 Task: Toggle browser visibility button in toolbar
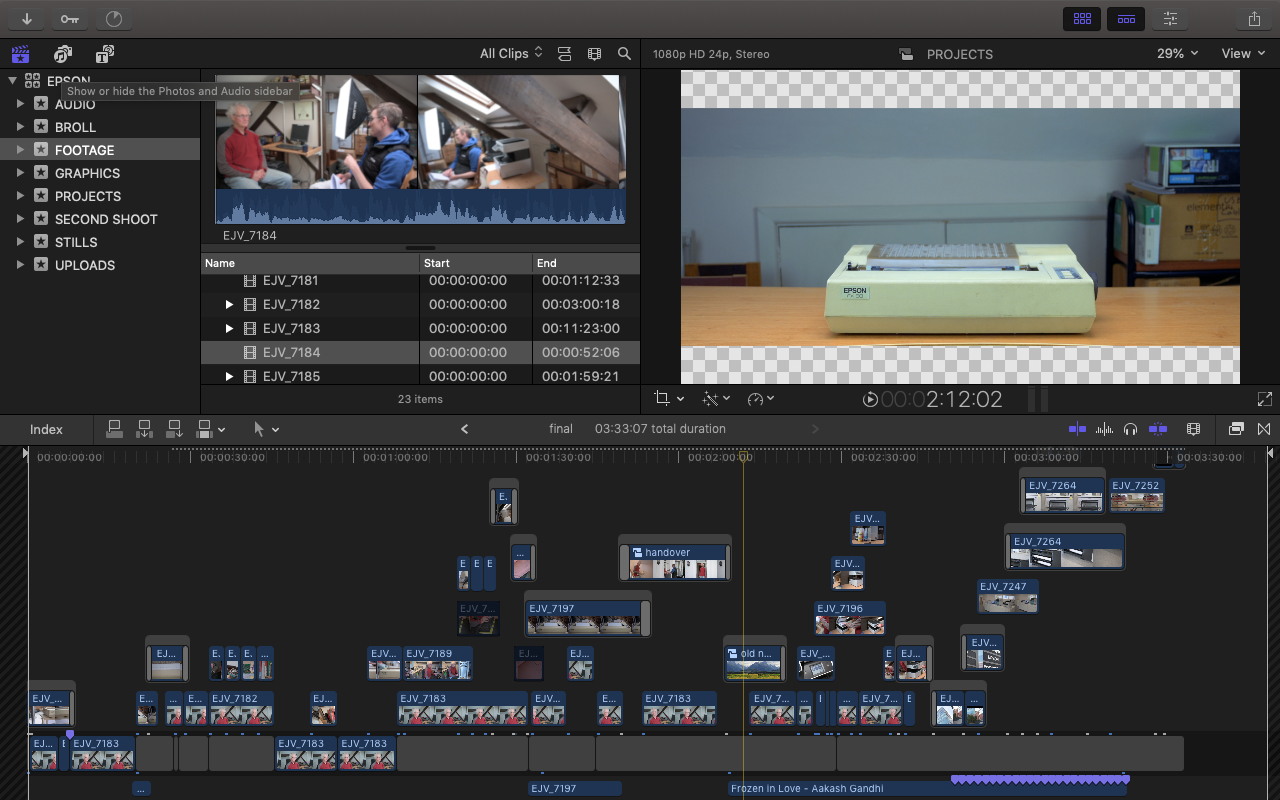pos(1082,19)
